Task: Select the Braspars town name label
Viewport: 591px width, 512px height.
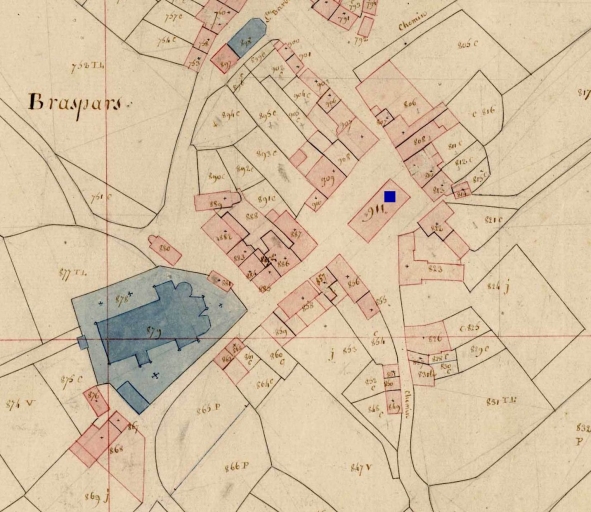Action: point(78,104)
